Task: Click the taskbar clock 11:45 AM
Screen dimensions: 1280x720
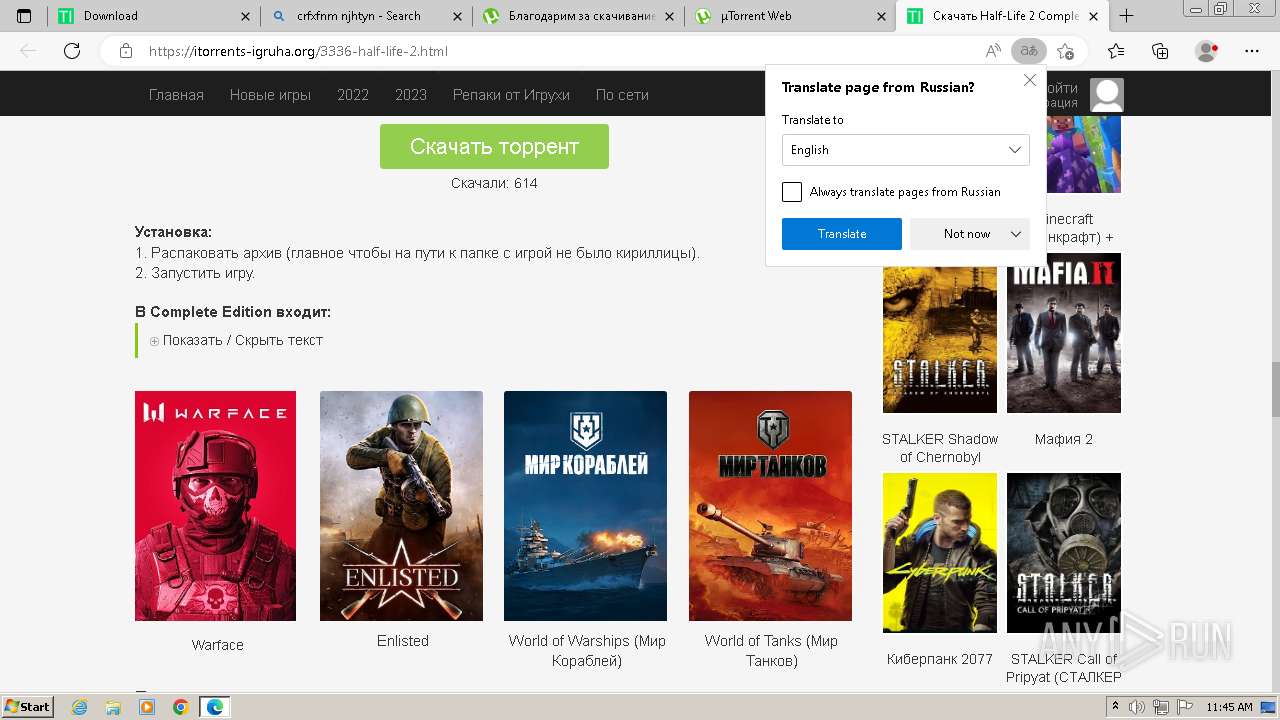Action: (1229, 707)
